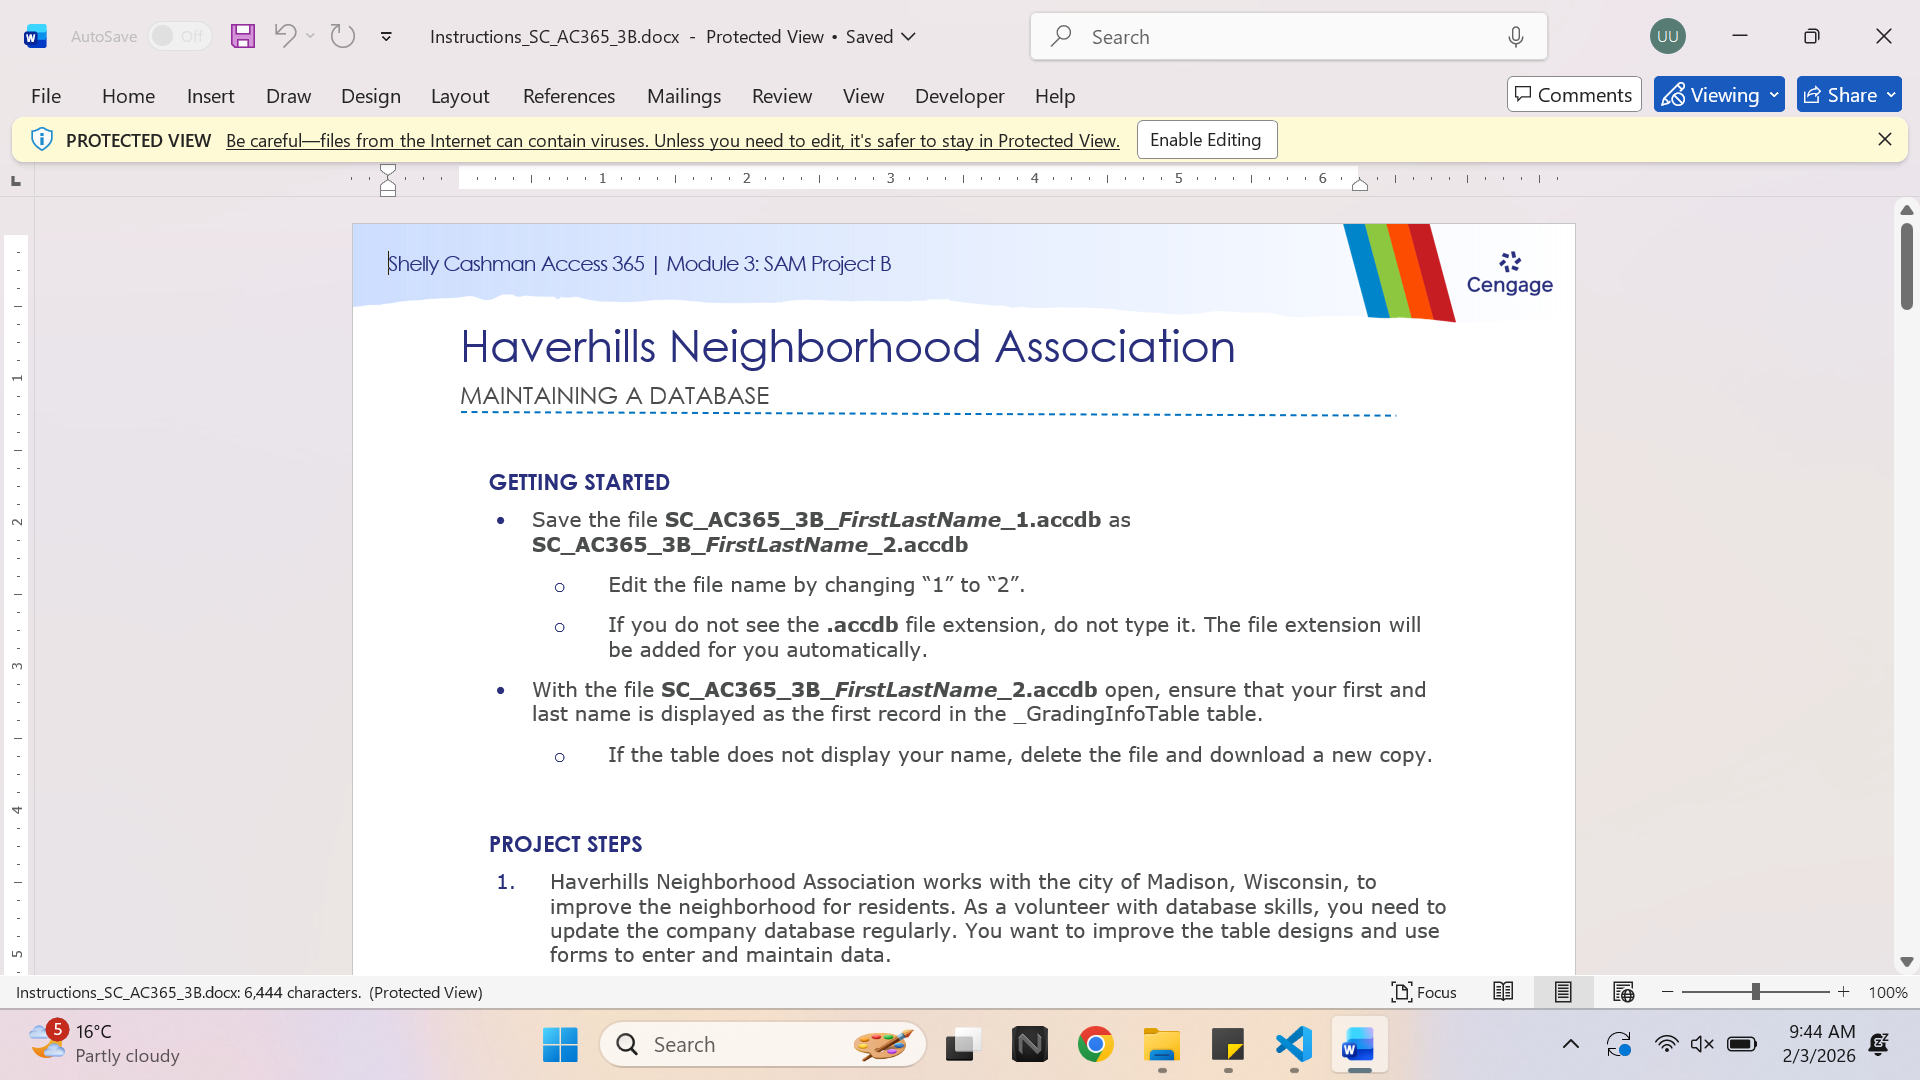The height and width of the screenshot is (1080, 1920).
Task: Expand the file name Saved chevron
Action: coord(908,37)
